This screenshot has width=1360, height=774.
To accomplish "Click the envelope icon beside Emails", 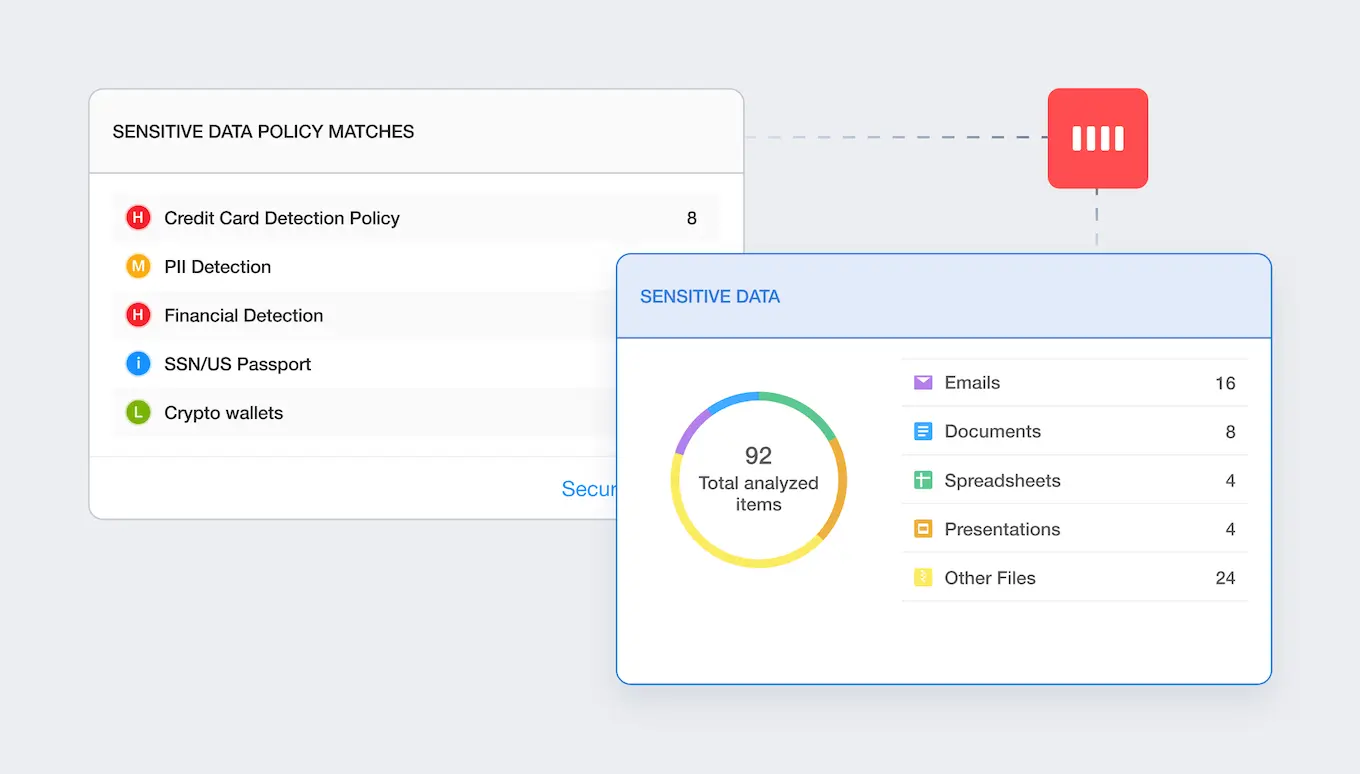I will coord(922,382).
